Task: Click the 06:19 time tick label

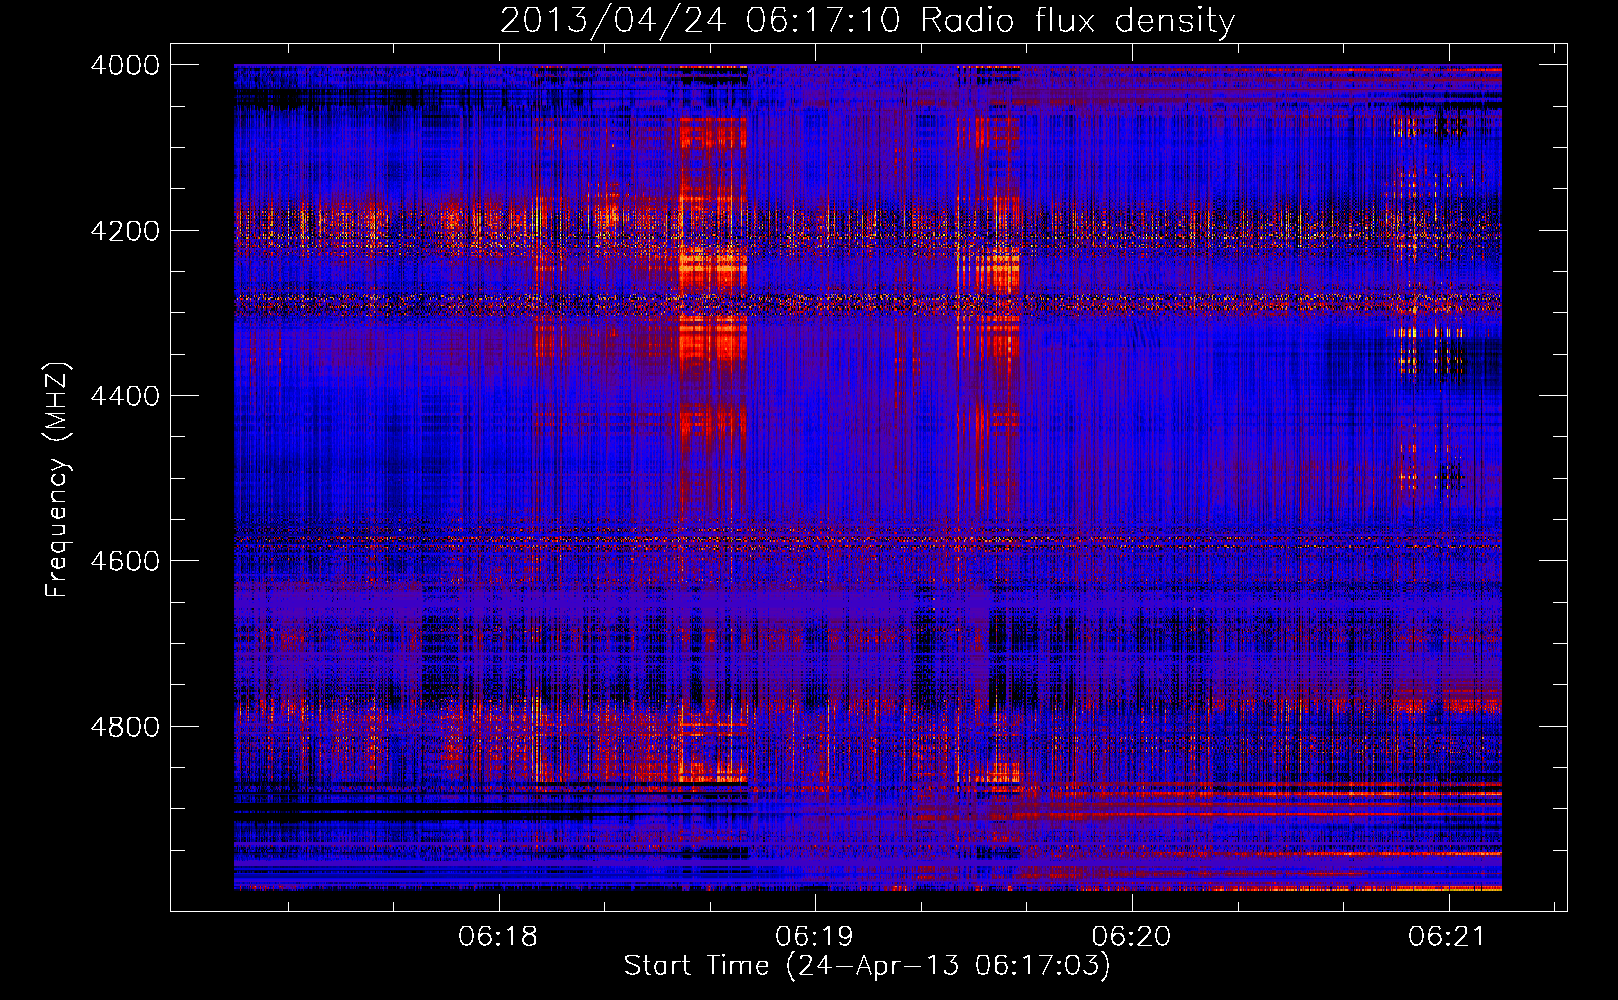Action: [815, 937]
